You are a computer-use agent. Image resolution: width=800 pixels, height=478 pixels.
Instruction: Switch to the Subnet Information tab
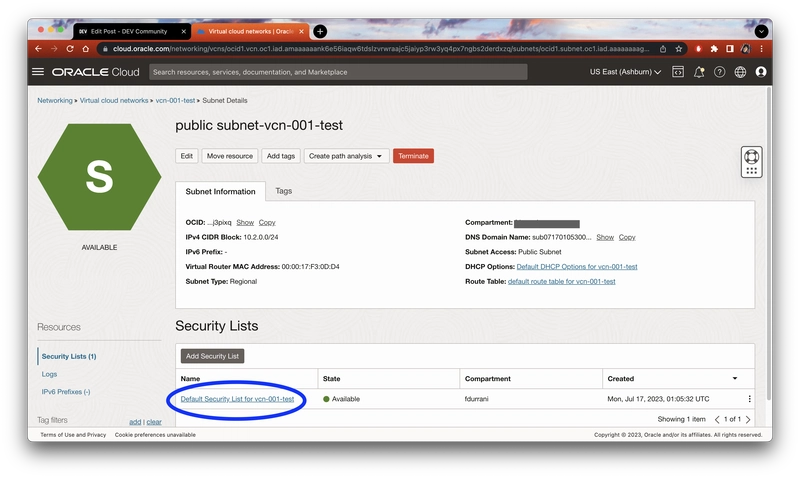(220, 191)
